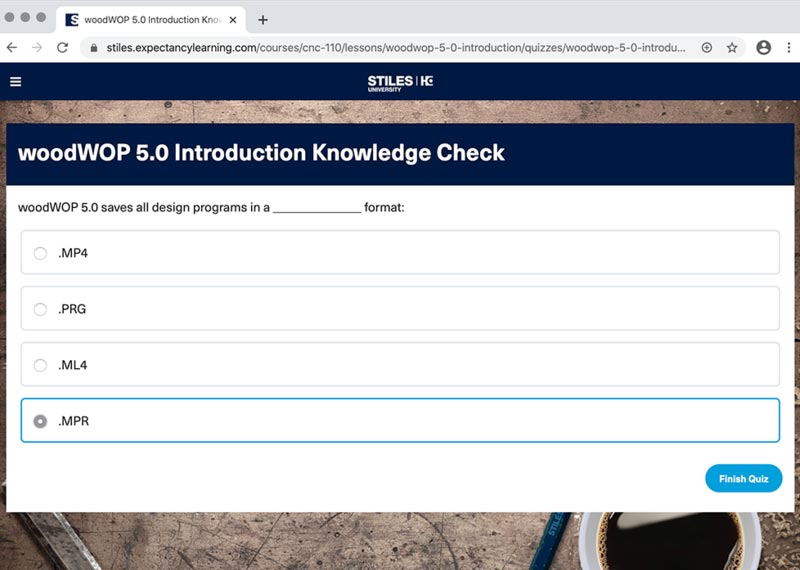Select the woodWOP 5.0 Introduction Knowledge Check browser tab
This screenshot has height=570, width=800.
click(151, 20)
